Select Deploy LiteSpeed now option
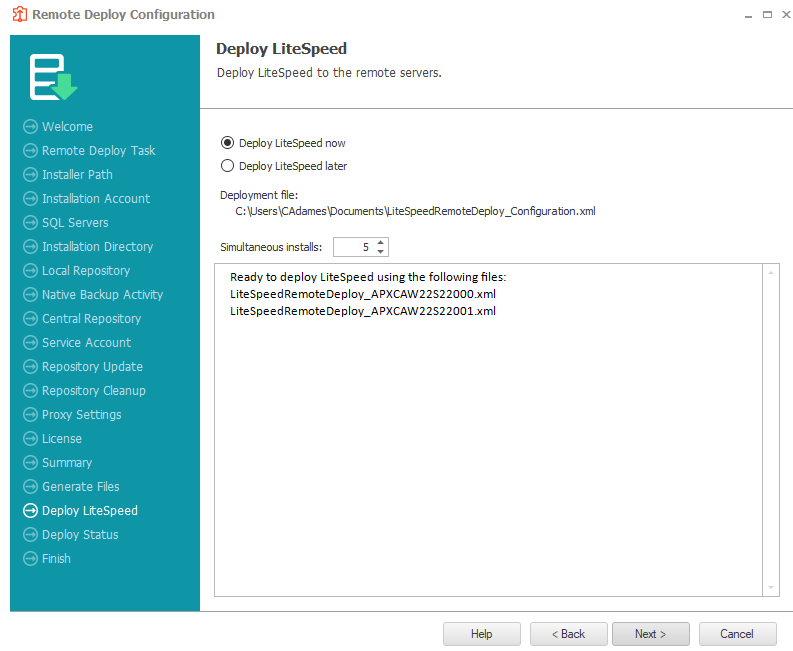793x651 pixels. click(x=228, y=143)
